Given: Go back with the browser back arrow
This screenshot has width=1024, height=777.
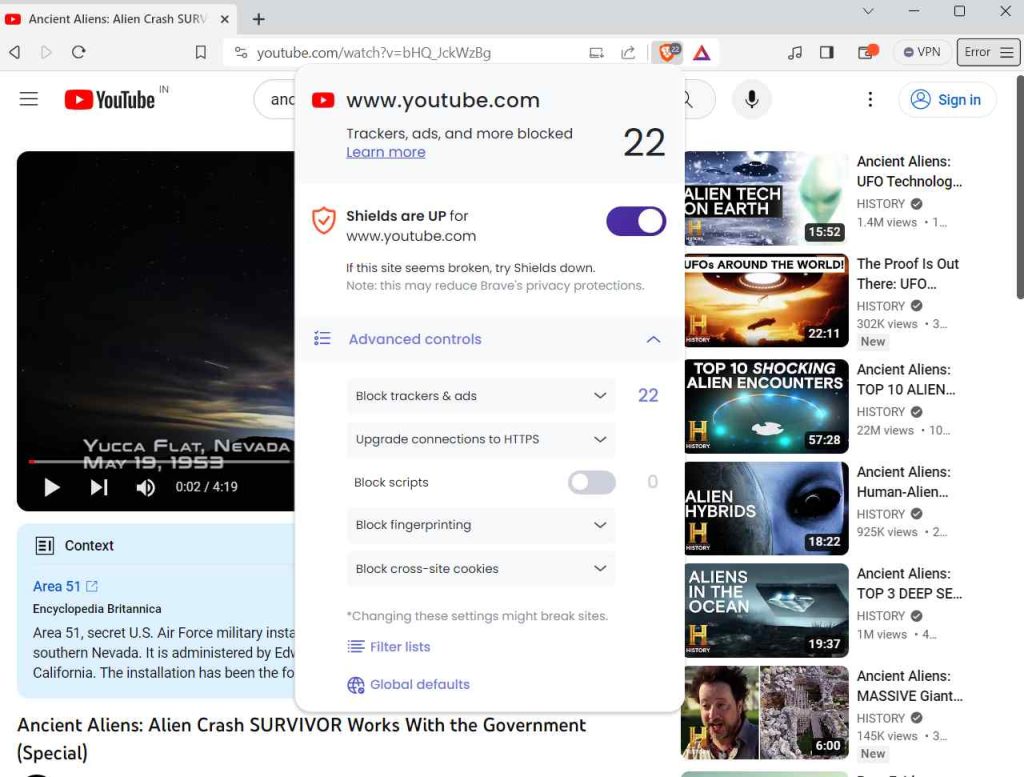Looking at the screenshot, I should 14,52.
